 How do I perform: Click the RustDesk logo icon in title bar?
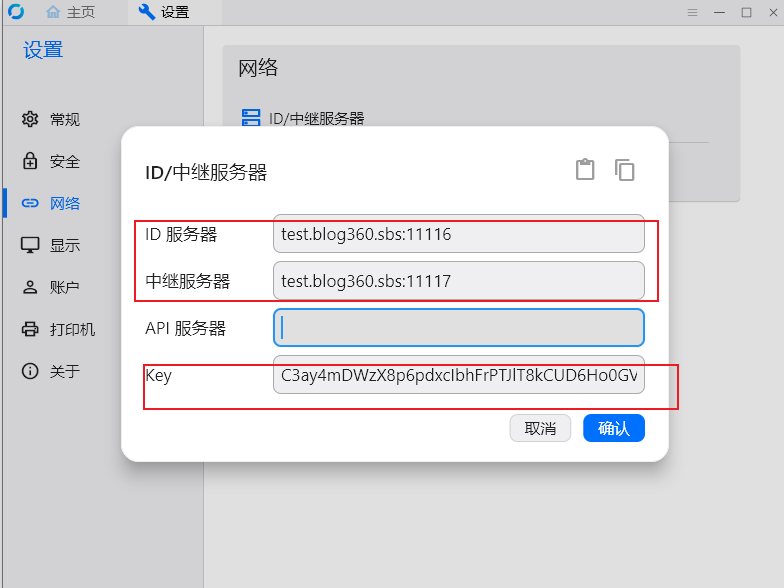16,12
